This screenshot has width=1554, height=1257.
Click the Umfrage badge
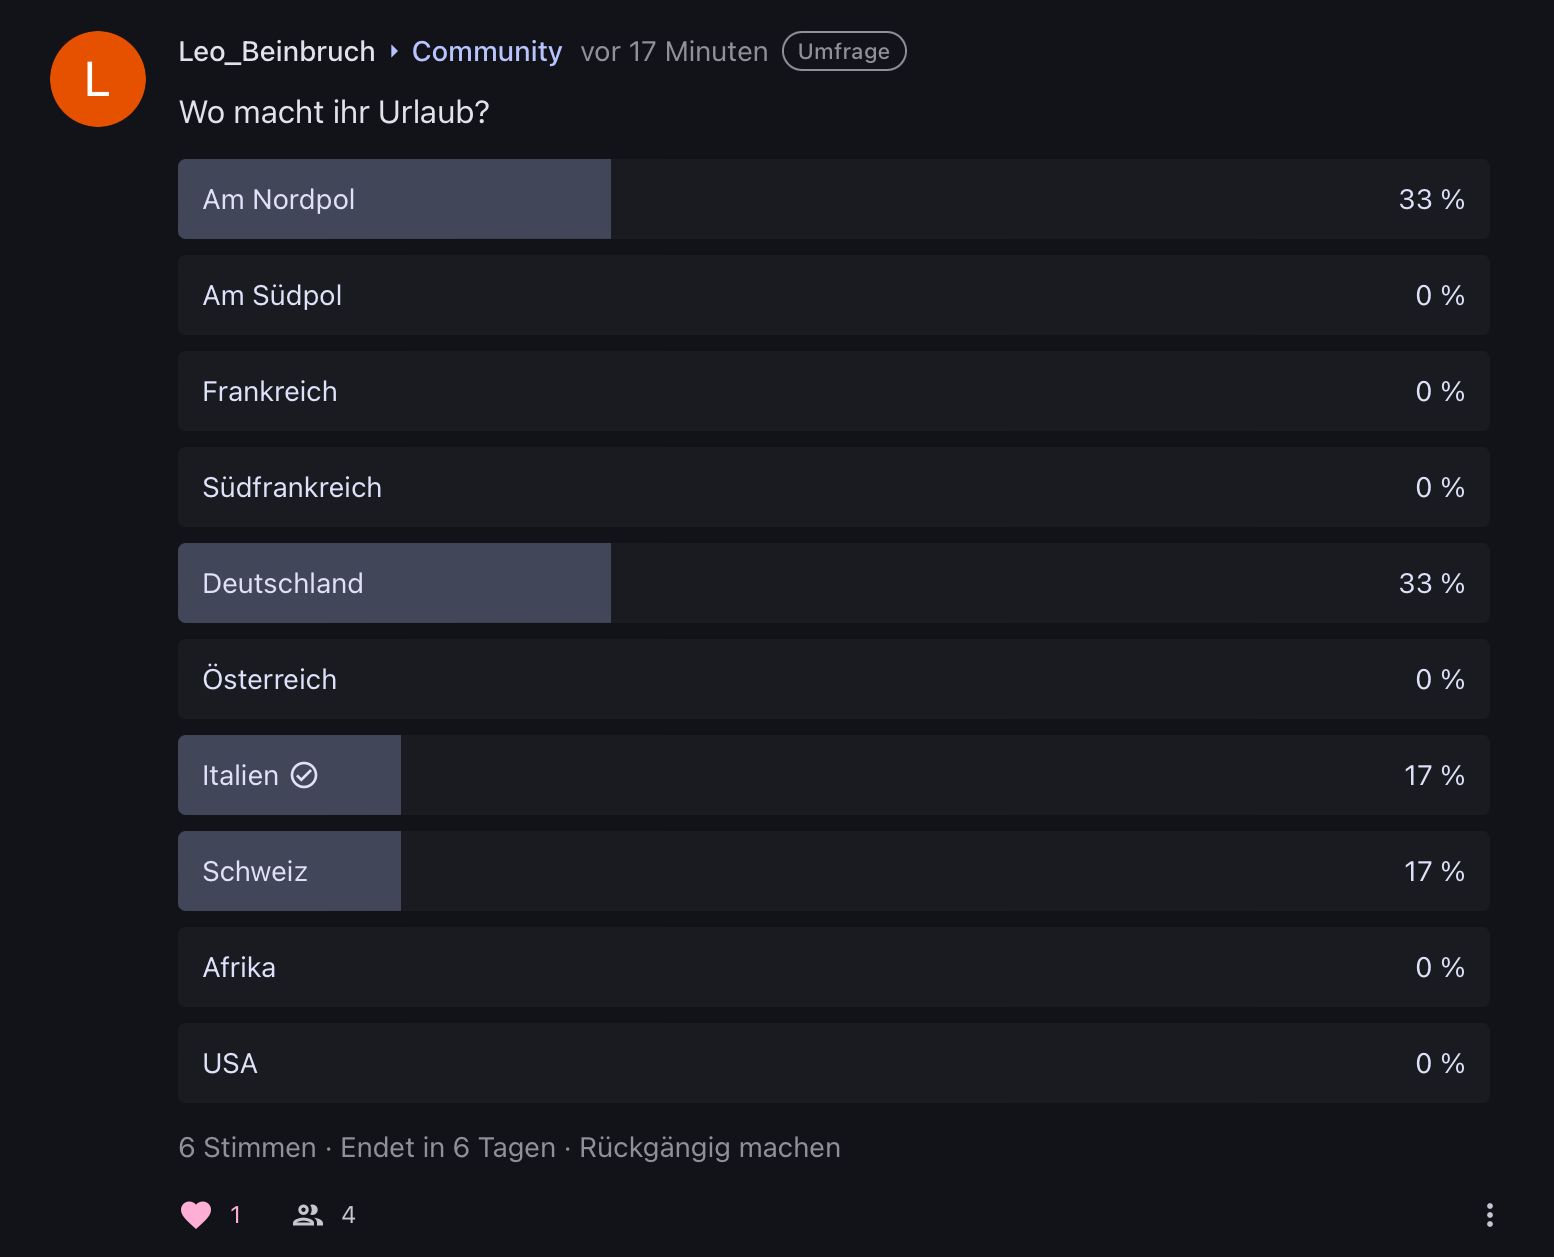[844, 51]
